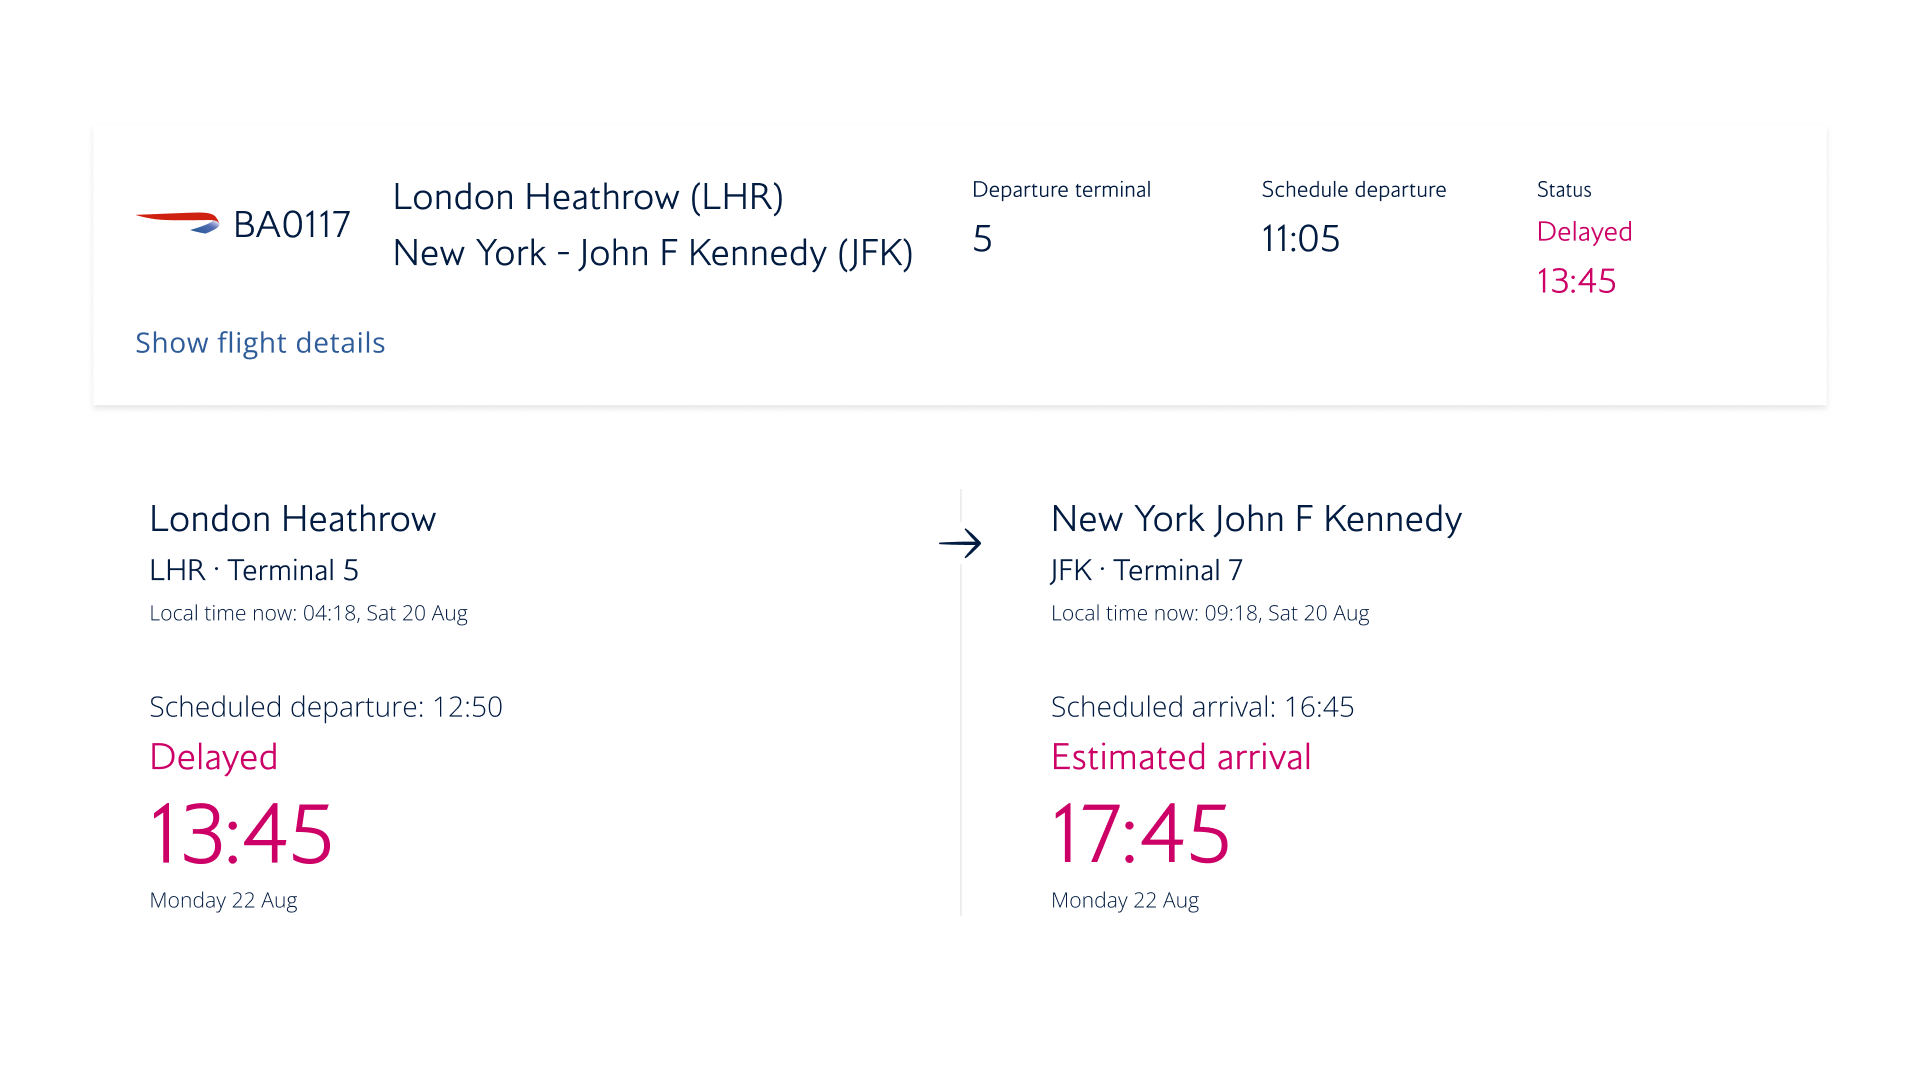Click the Schedule departure label
This screenshot has height=1080, width=1920.
point(1354,190)
